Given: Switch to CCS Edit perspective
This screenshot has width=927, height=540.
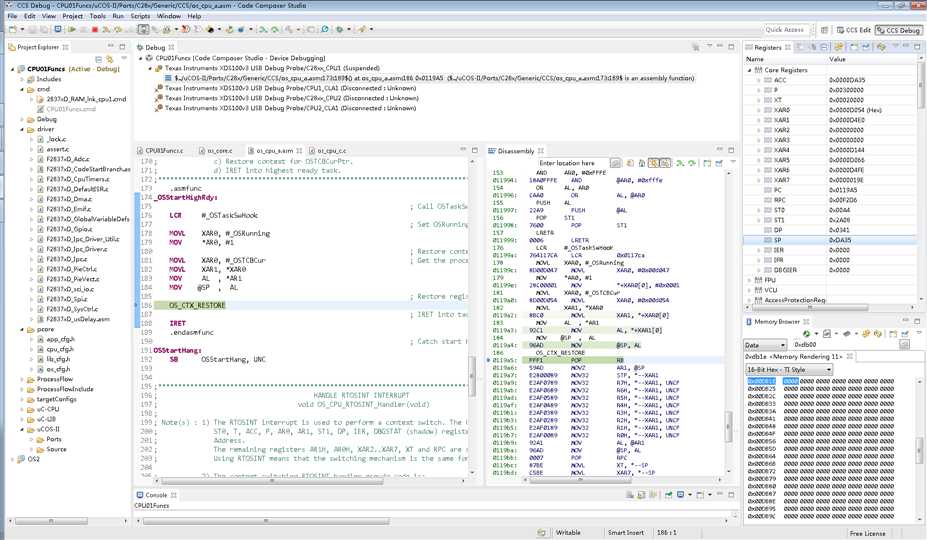Looking at the screenshot, I should click(x=853, y=30).
